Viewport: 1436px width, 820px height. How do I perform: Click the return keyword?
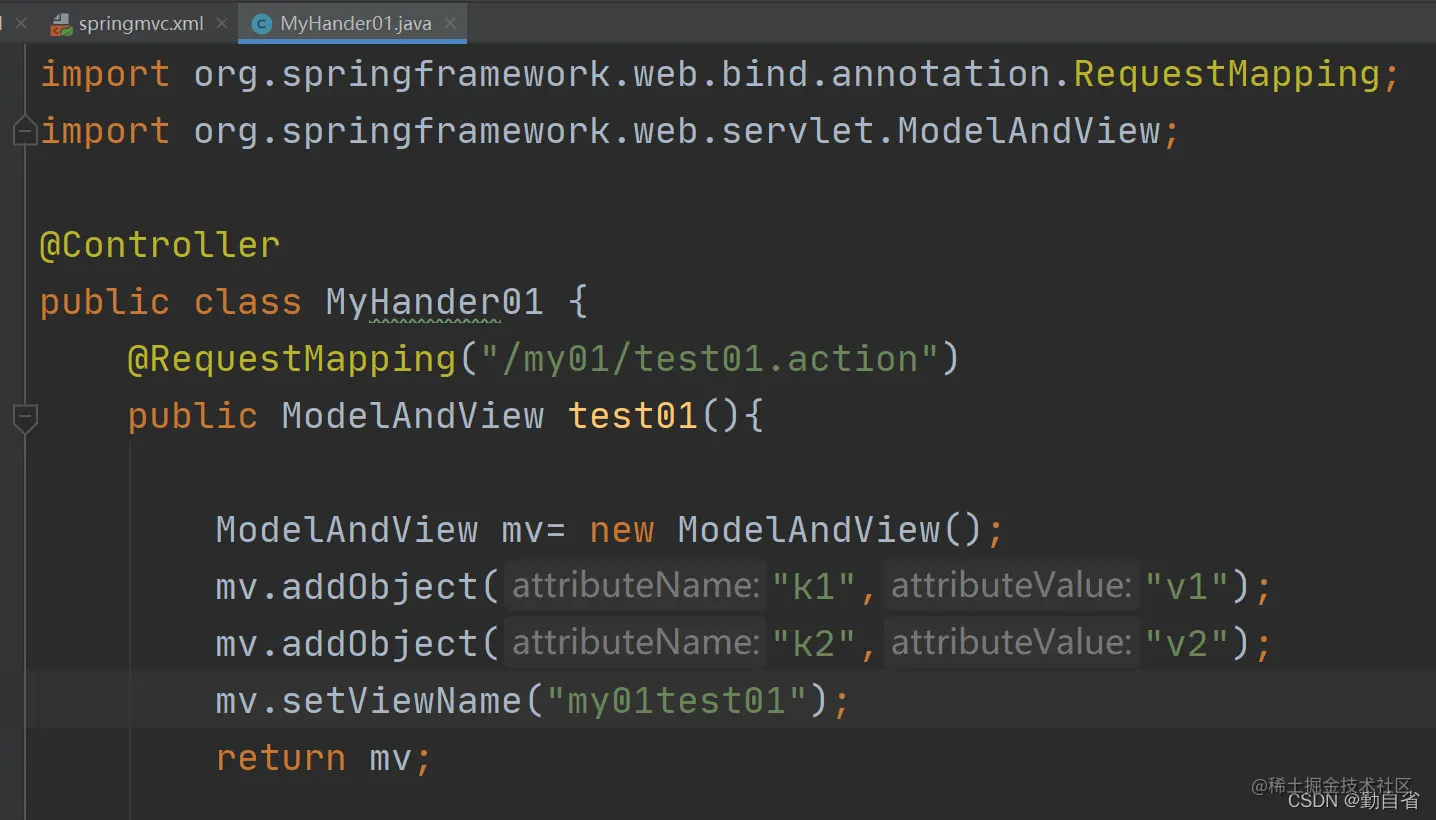pos(281,759)
